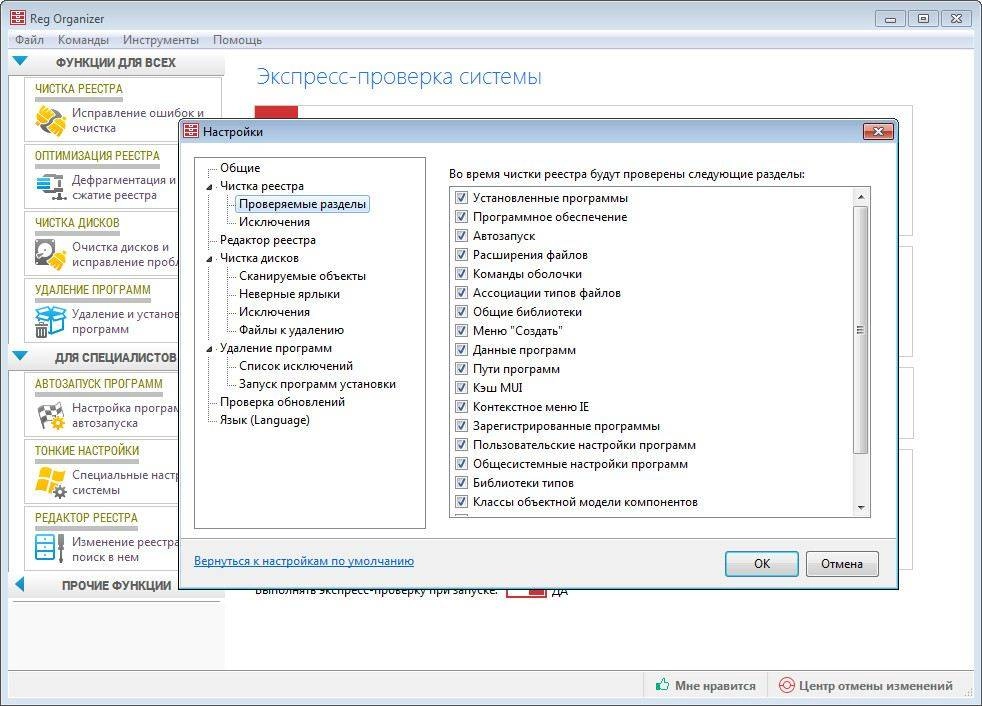This screenshot has width=982, height=706.
Task: Click the thumbs-up like icon
Action: click(662, 685)
